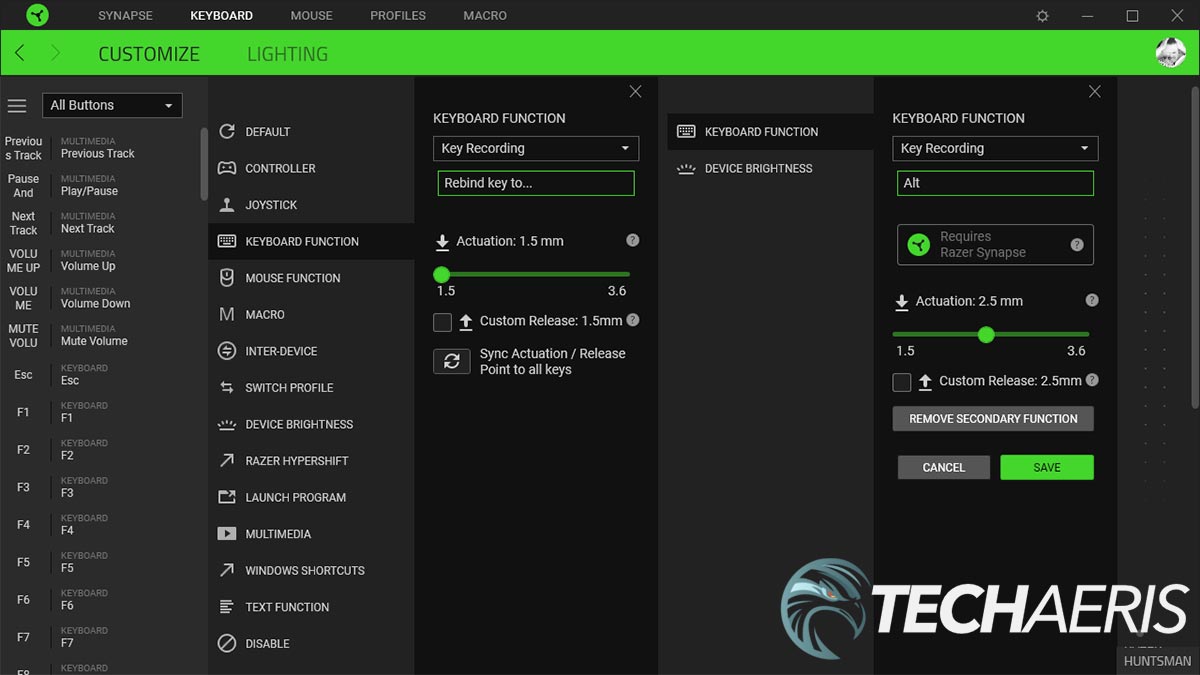
Task: Open help for Actuation 2.5 mm
Action: coord(1092,300)
